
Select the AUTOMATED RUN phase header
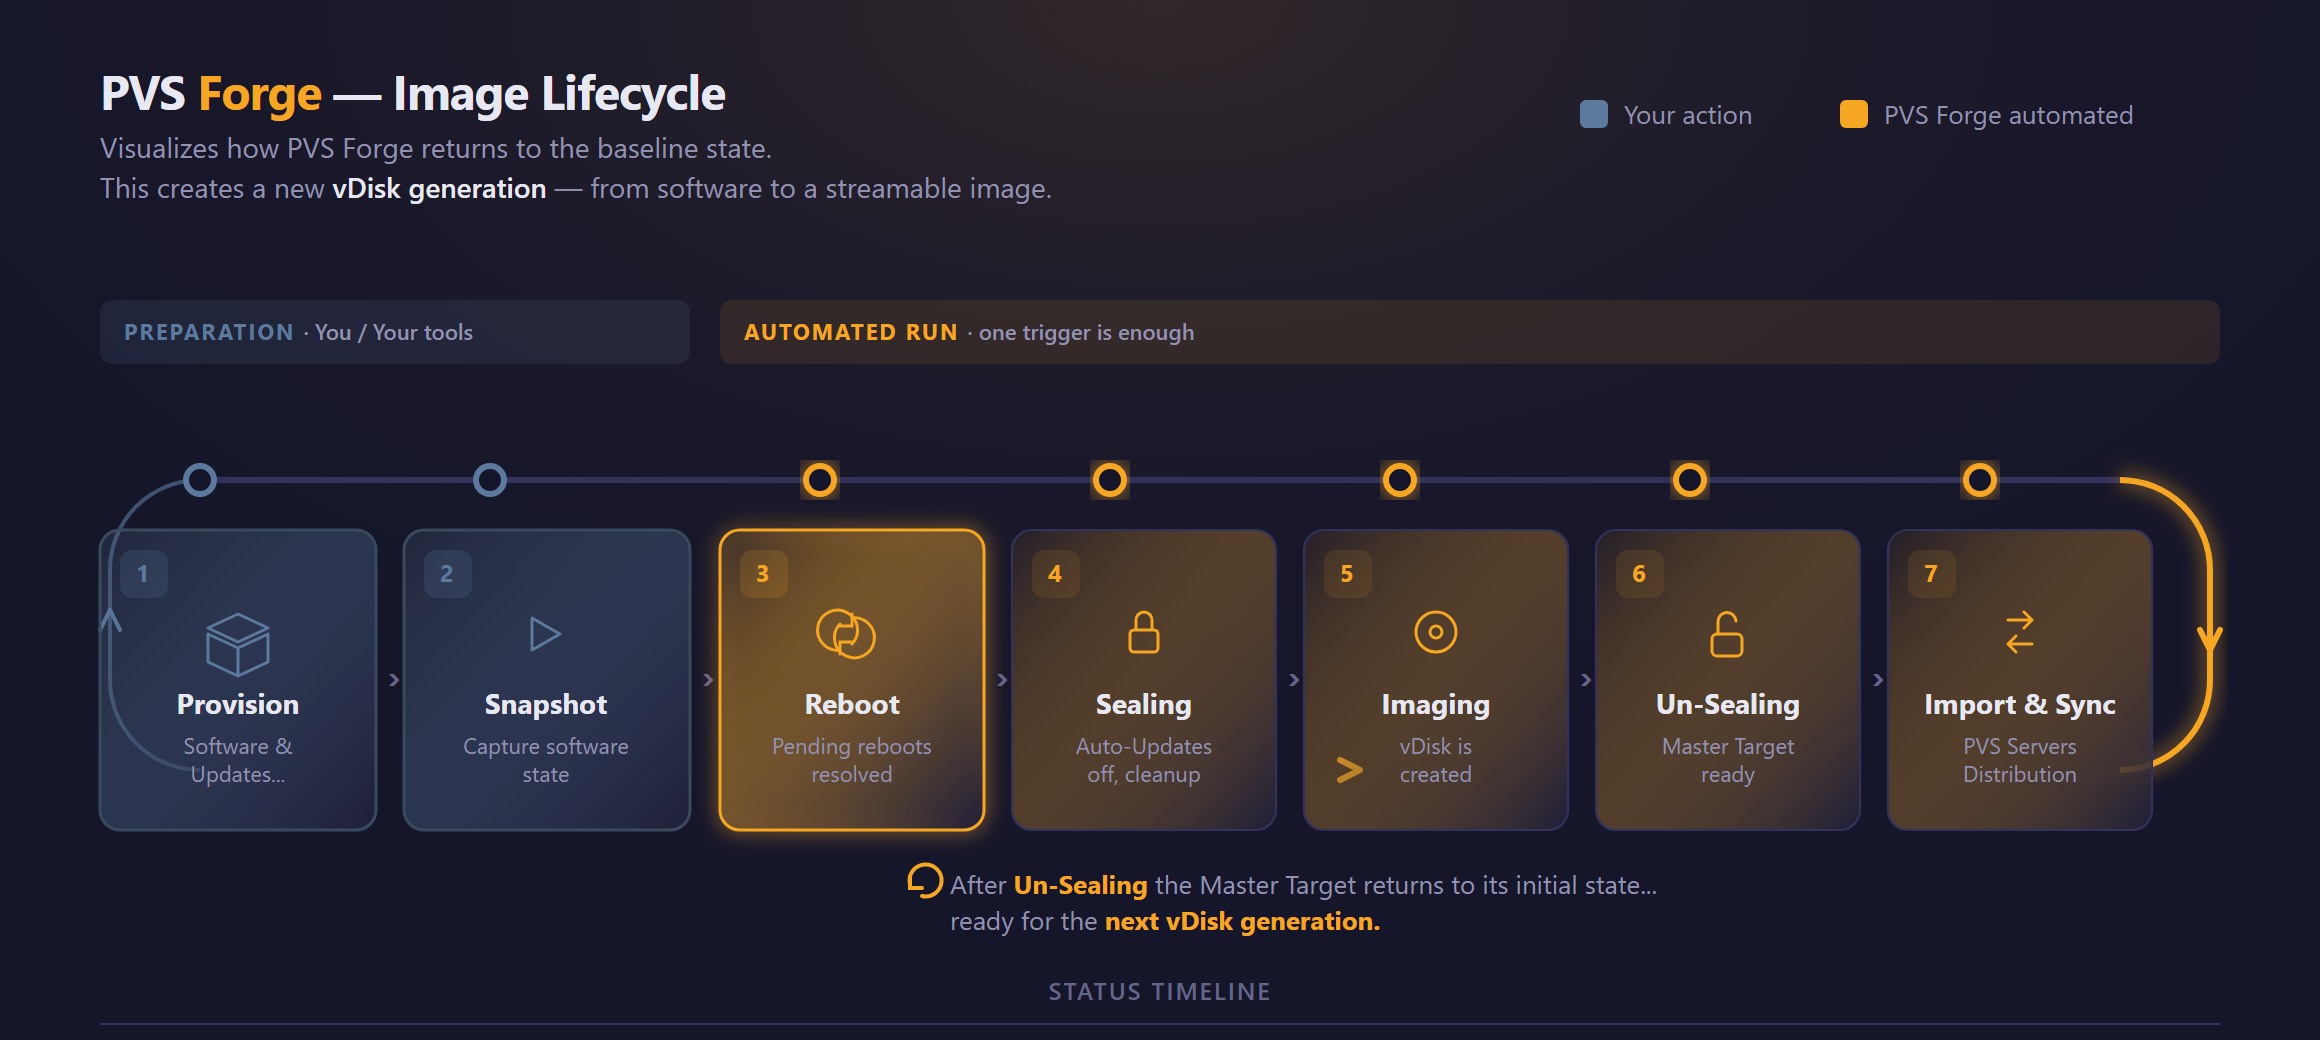coord(1470,332)
